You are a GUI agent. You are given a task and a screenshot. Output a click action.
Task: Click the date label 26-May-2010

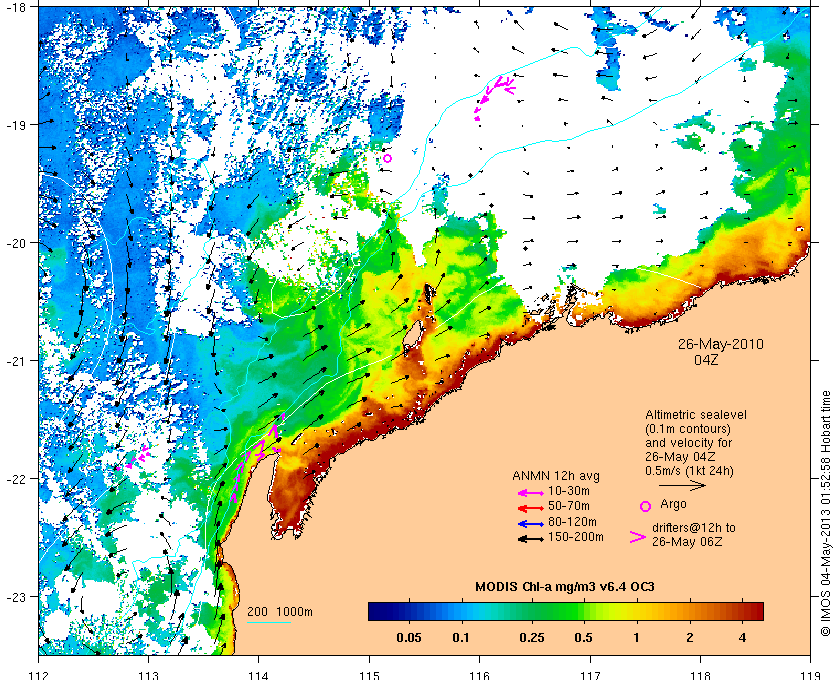[x=721, y=344]
